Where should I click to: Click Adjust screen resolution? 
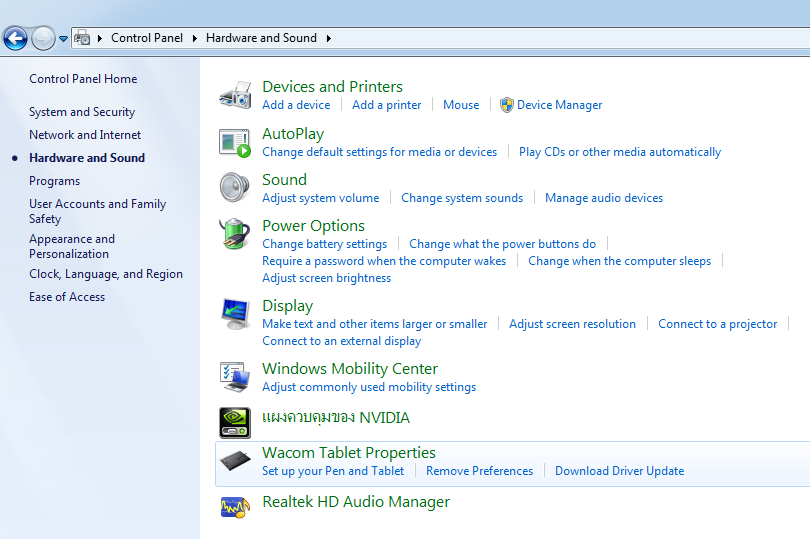pos(572,324)
